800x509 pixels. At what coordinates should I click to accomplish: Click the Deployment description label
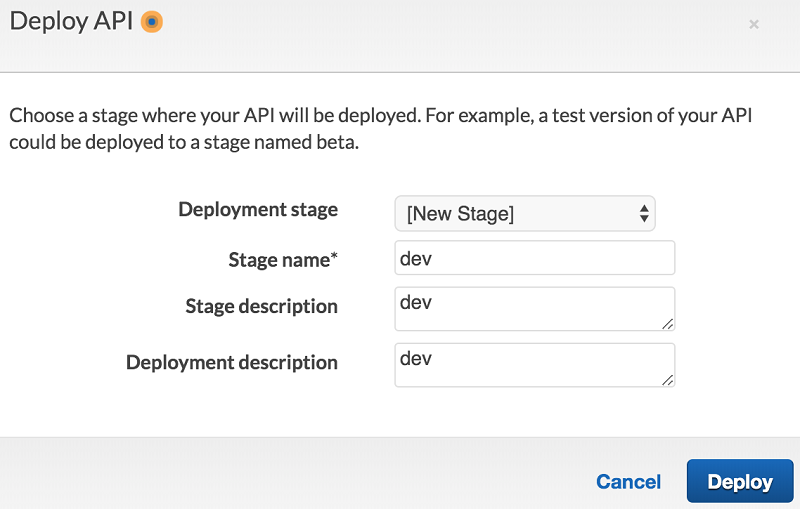coord(232,362)
